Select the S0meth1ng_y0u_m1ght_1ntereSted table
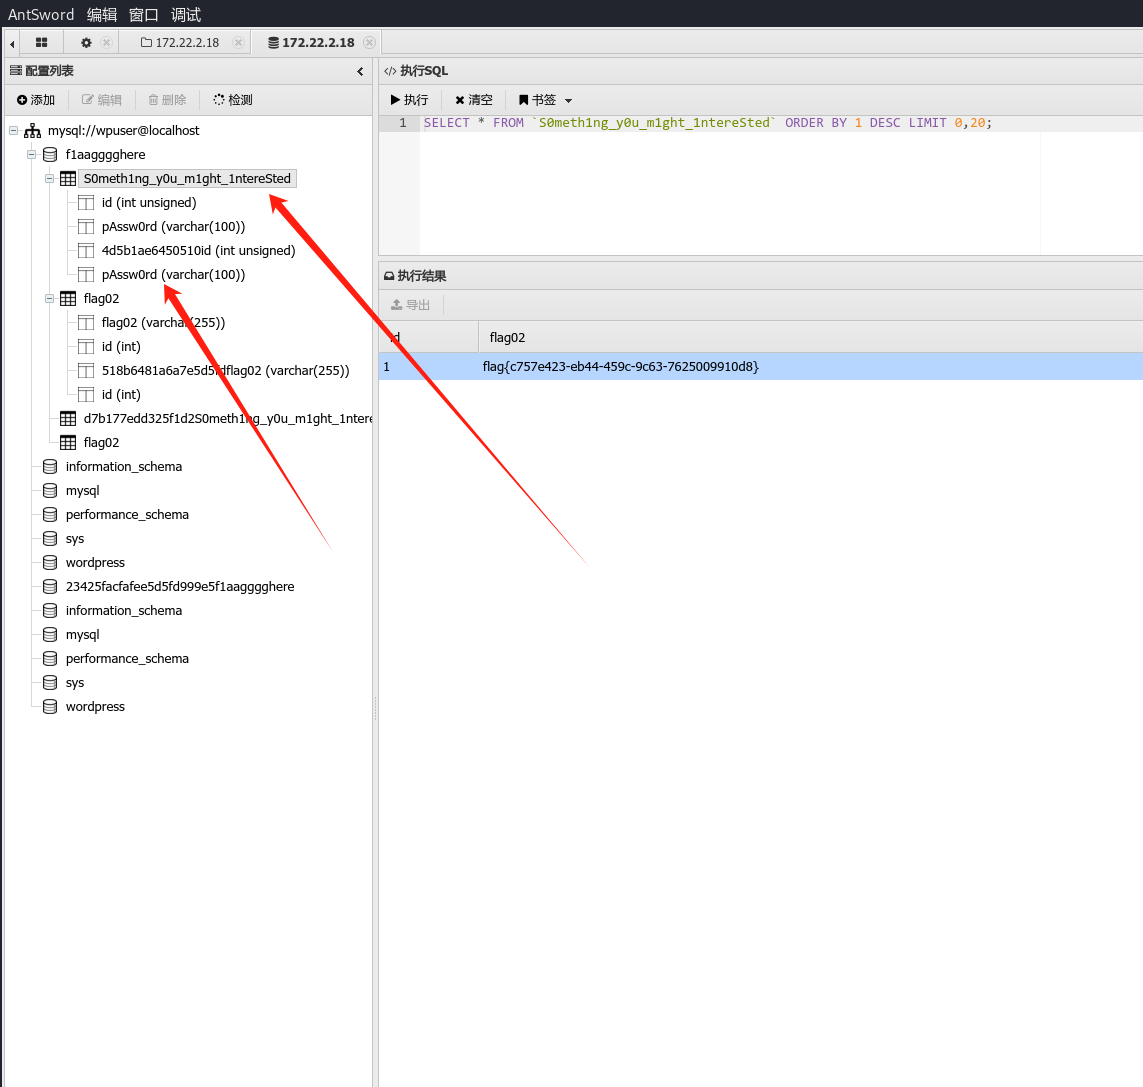 pos(187,179)
